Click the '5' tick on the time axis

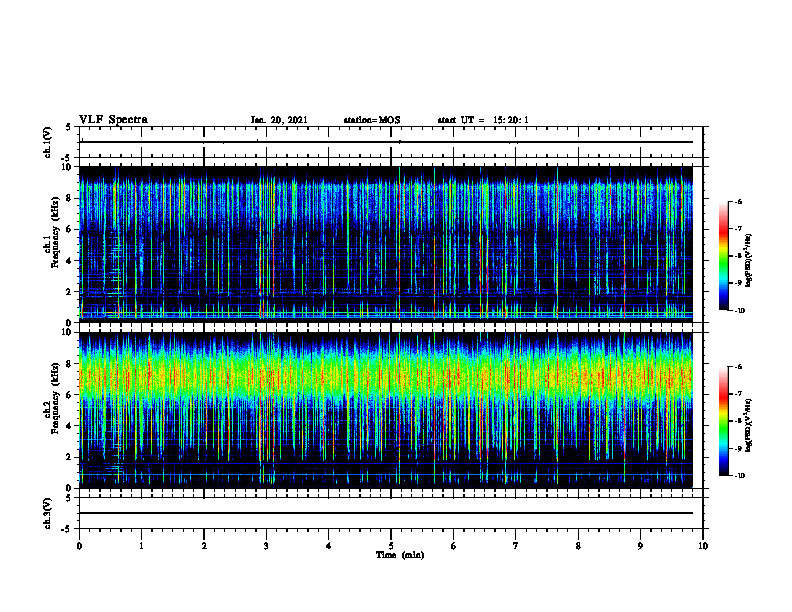(391, 546)
